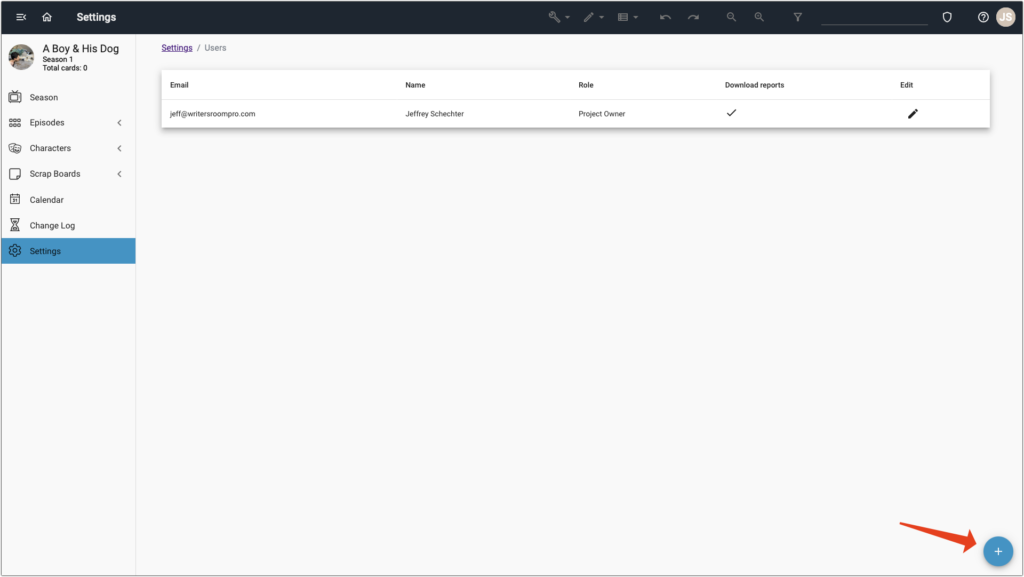Toggle Download reports checkmark for Jeffrey Schechter
This screenshot has height=577, width=1024.
(x=731, y=113)
